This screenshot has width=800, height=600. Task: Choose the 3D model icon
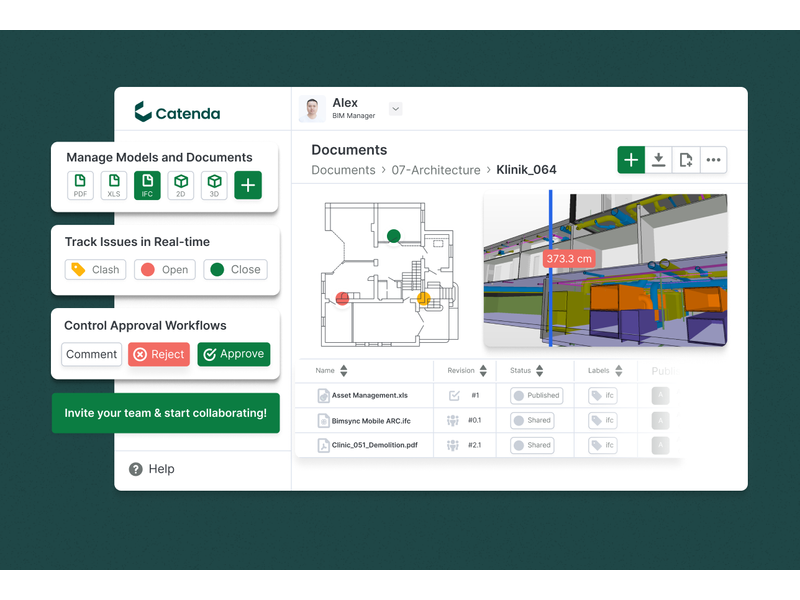(x=214, y=185)
